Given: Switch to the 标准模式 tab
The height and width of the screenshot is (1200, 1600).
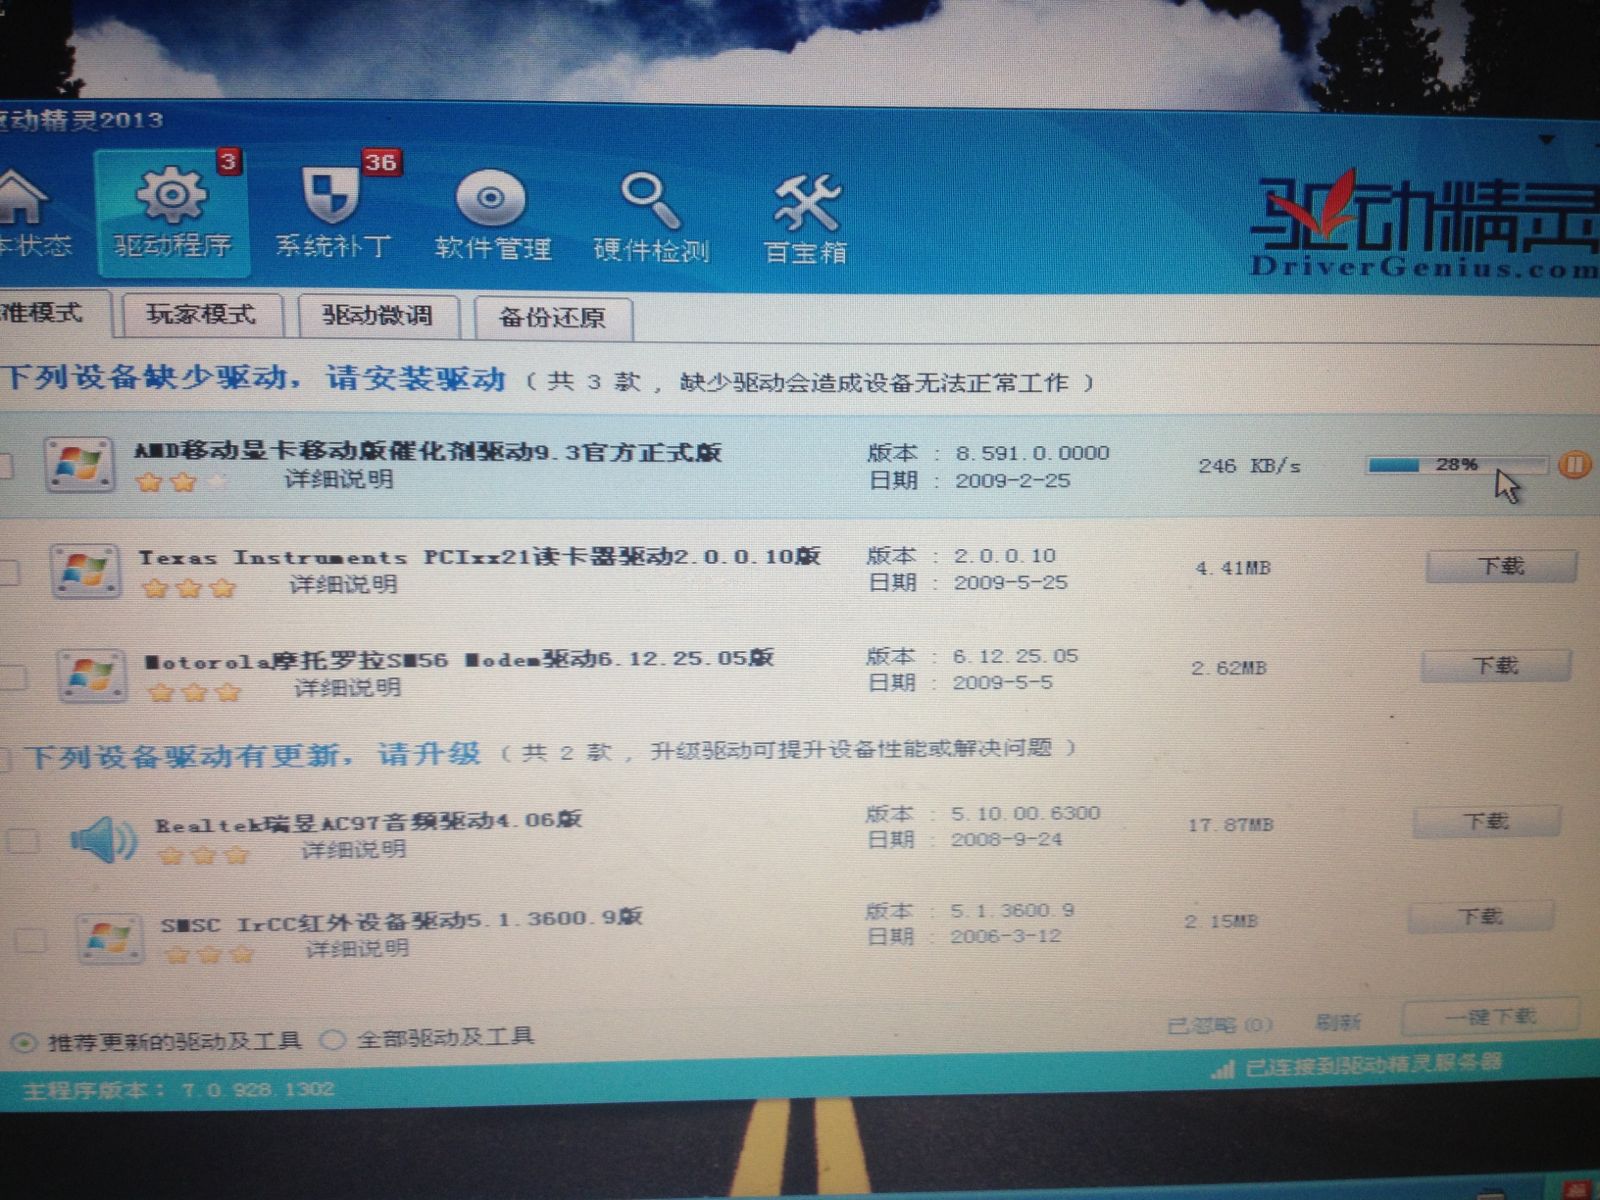Looking at the screenshot, I should coord(50,314).
